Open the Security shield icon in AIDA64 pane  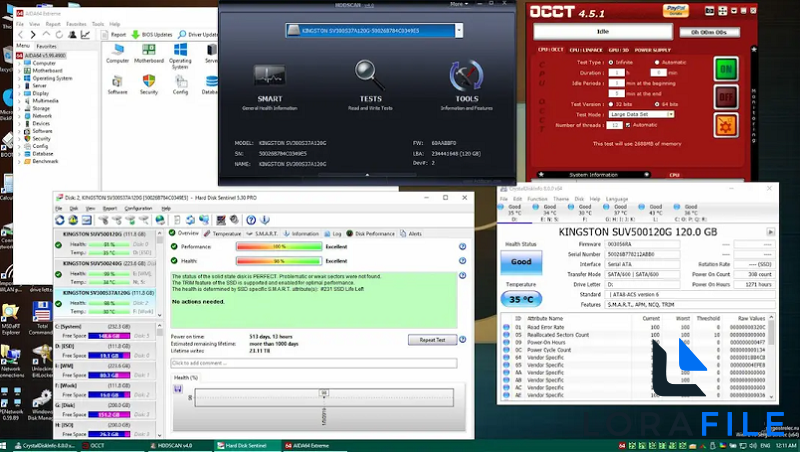148,85
